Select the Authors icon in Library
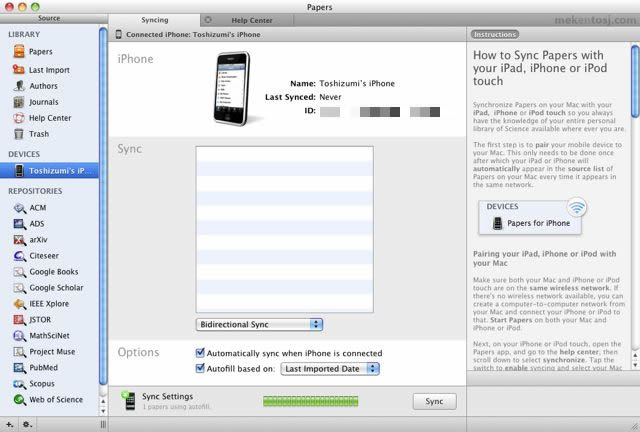Viewport: 640px width, 432px height. point(19,86)
